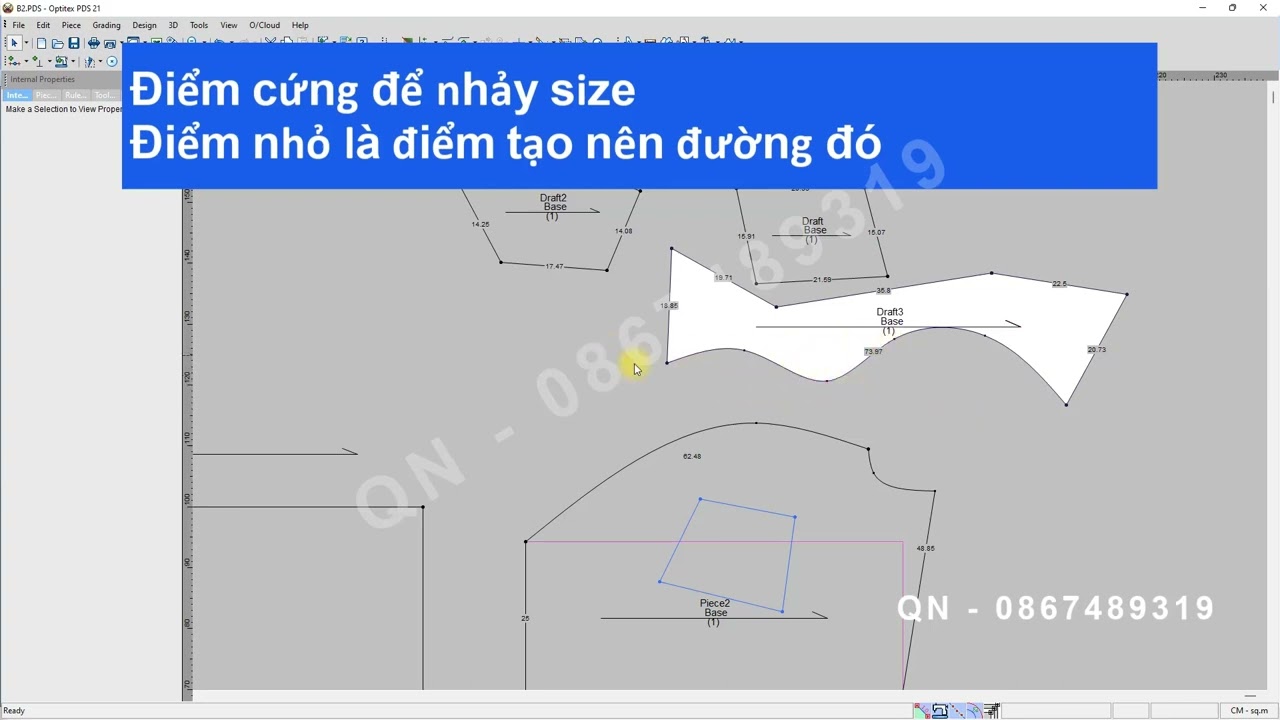The image size is (1280, 720).
Task: Switch to the Piec... tab
Action: pyautogui.click(x=46, y=95)
